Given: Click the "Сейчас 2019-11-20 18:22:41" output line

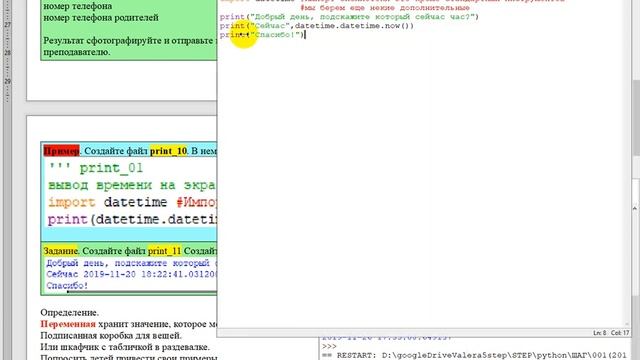Looking at the screenshot, I should 131,274.
